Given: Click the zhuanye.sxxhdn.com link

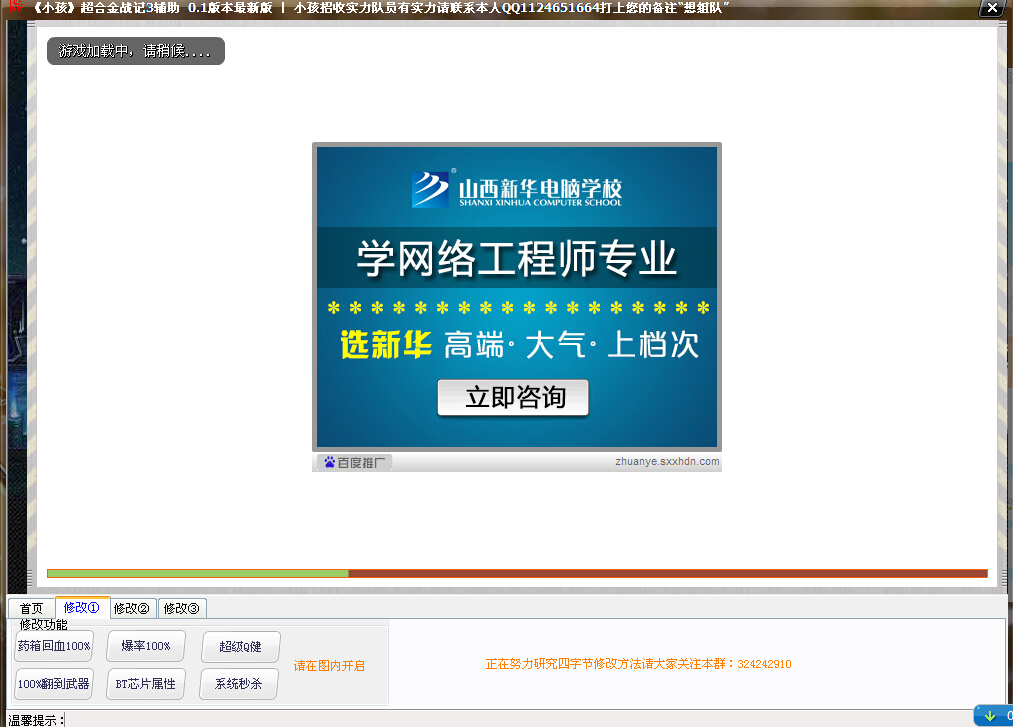Looking at the screenshot, I should point(667,461).
